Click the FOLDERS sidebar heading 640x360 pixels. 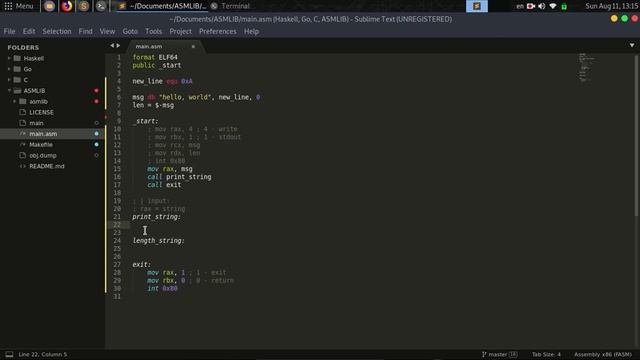pos(23,47)
